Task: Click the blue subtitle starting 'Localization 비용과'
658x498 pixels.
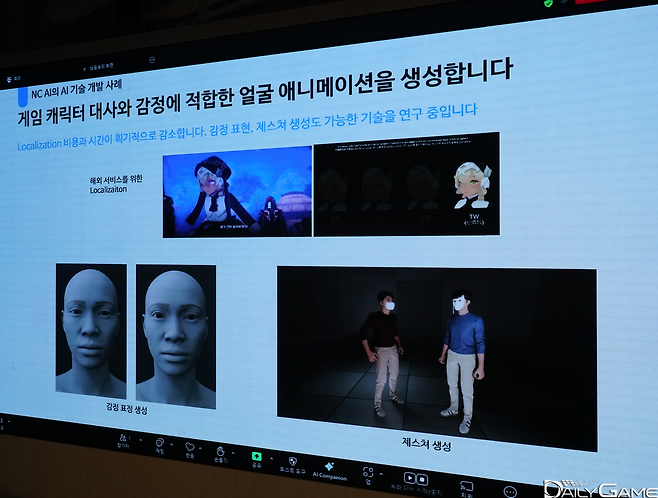Action: pos(247,128)
